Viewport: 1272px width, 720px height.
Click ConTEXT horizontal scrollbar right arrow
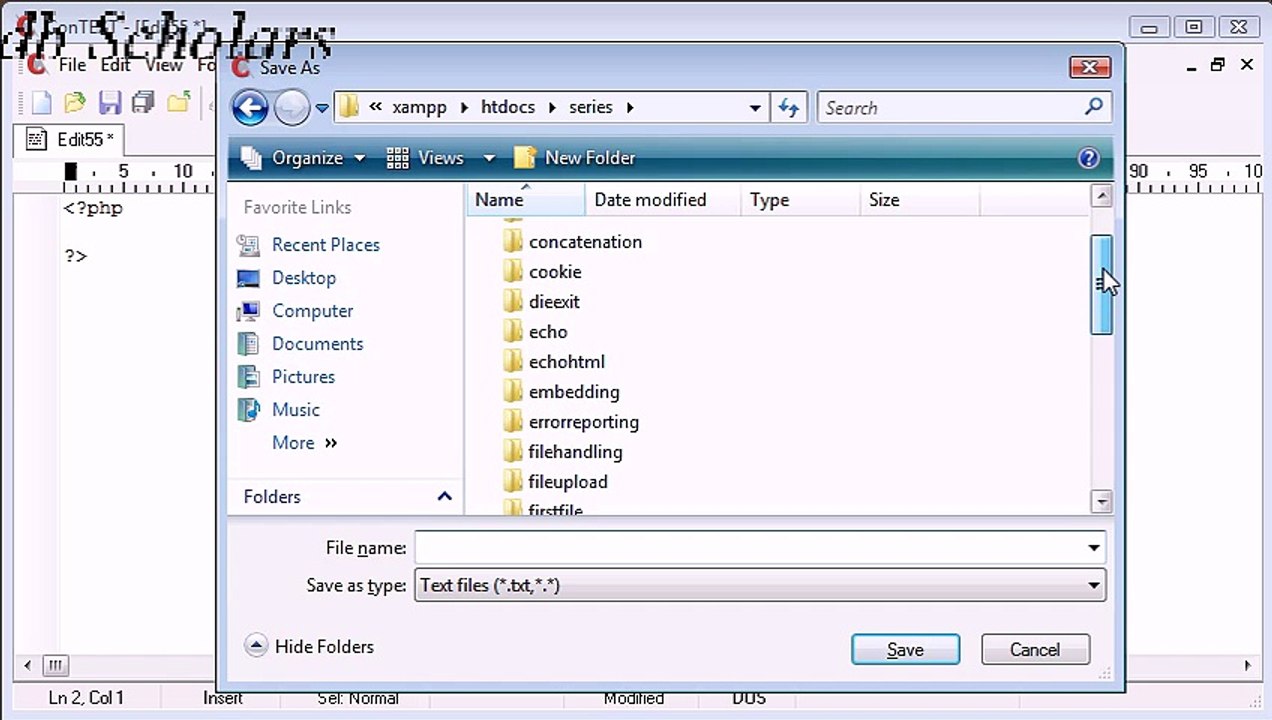click(x=1248, y=665)
